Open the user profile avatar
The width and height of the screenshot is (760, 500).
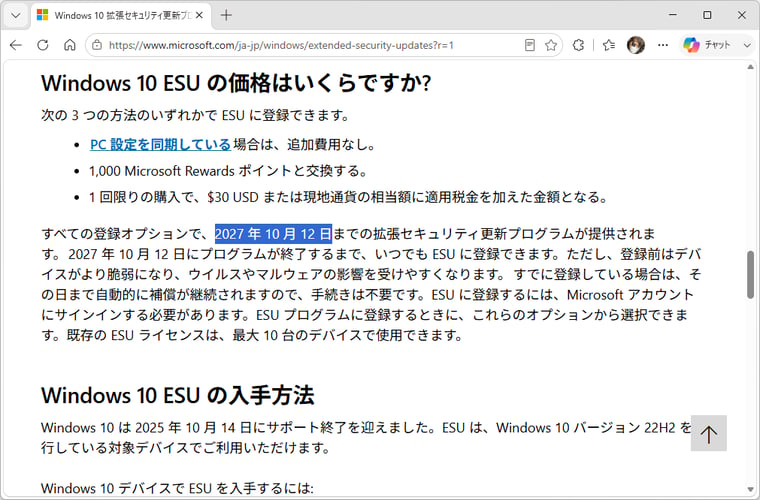pyautogui.click(x=636, y=45)
